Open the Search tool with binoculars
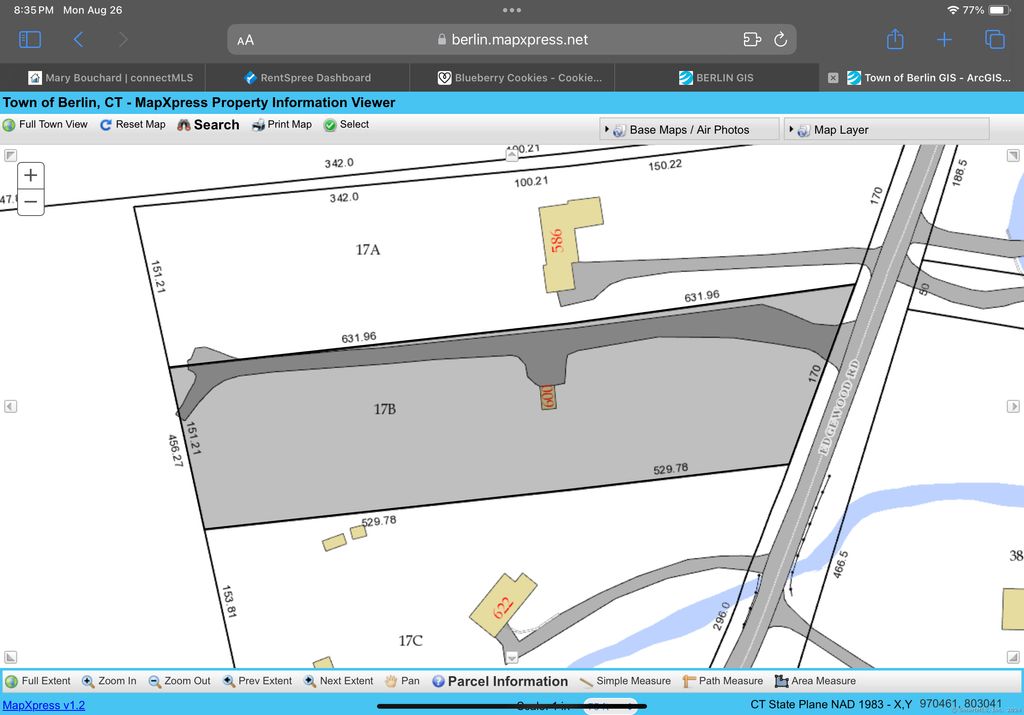 pos(209,125)
